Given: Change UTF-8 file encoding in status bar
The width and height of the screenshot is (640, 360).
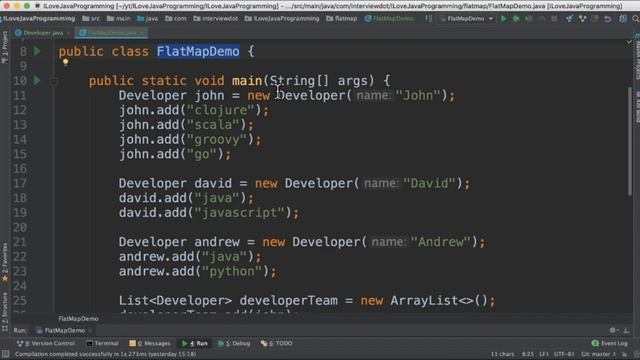Looking at the screenshot, I should click(x=564, y=354).
